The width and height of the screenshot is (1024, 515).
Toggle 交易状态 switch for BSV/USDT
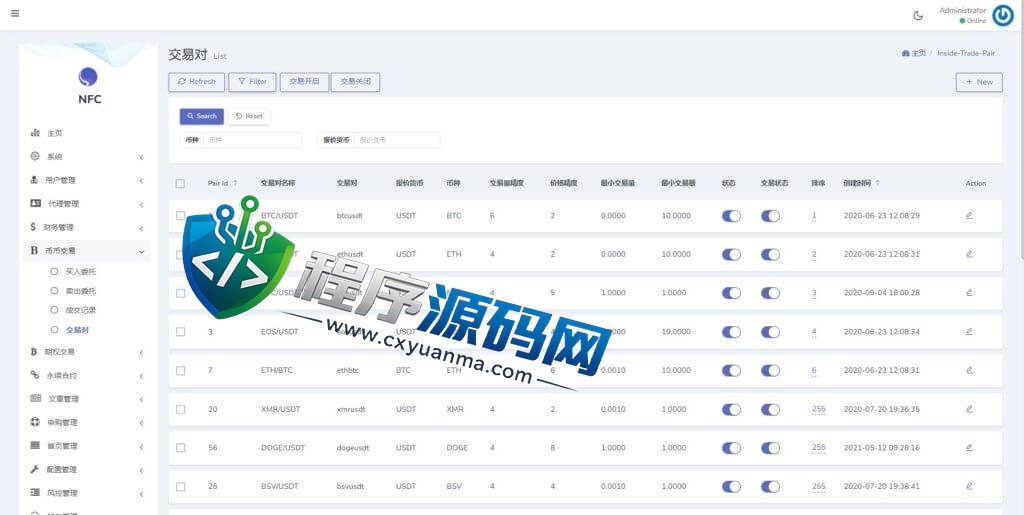pos(770,486)
